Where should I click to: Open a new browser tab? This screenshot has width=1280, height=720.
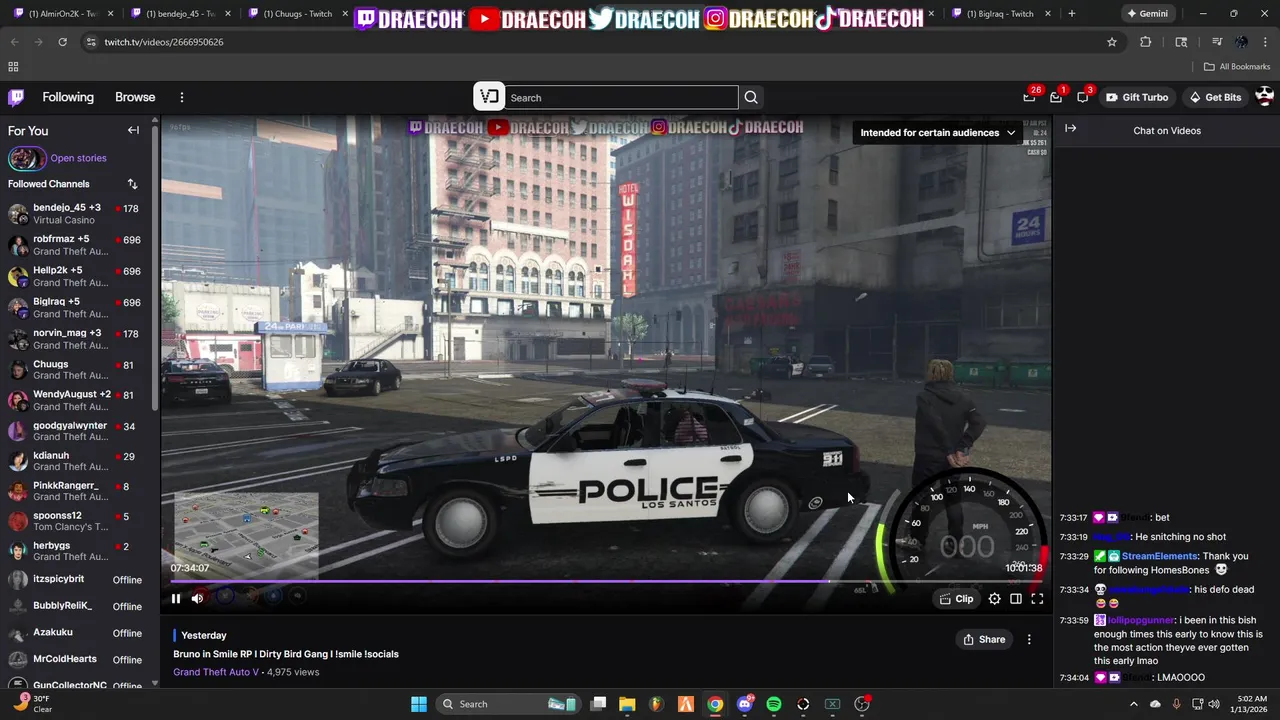pyautogui.click(x=1071, y=14)
